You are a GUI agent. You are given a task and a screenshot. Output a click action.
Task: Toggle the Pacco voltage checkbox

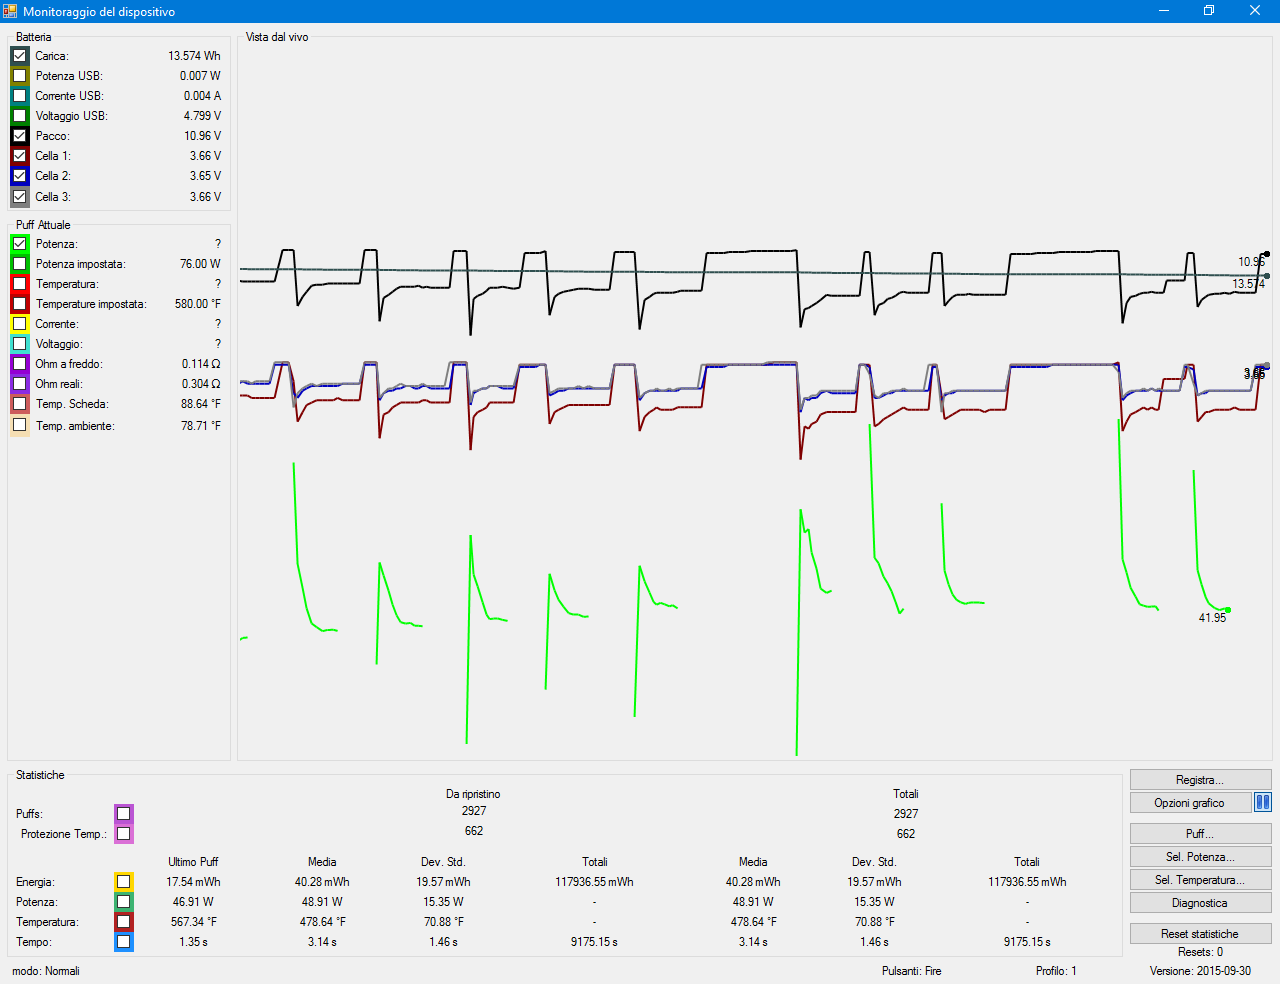pos(20,136)
